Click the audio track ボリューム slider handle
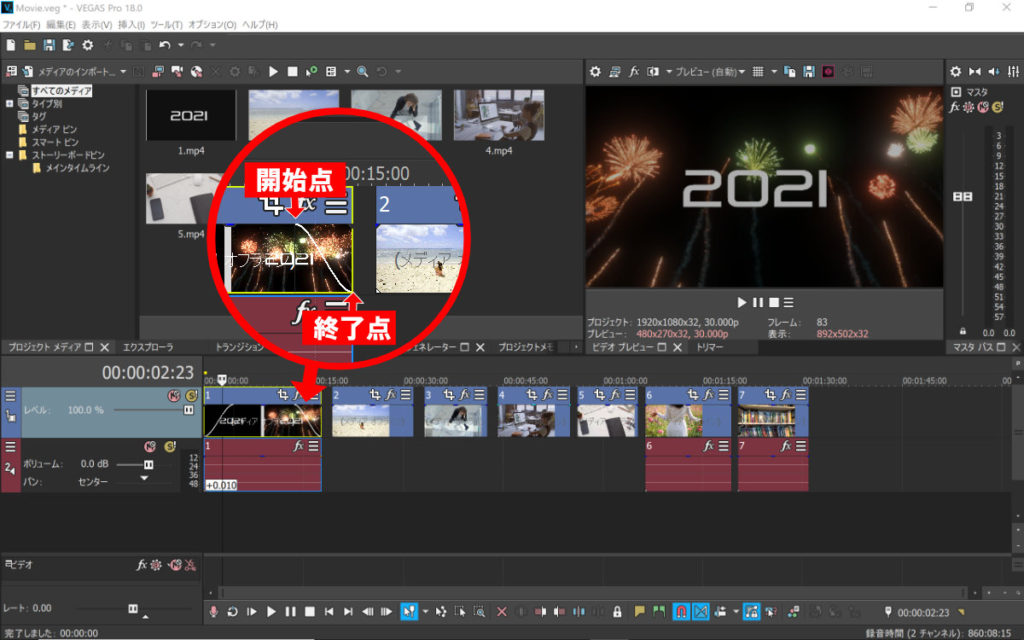This screenshot has height=640, width=1024. click(148, 465)
